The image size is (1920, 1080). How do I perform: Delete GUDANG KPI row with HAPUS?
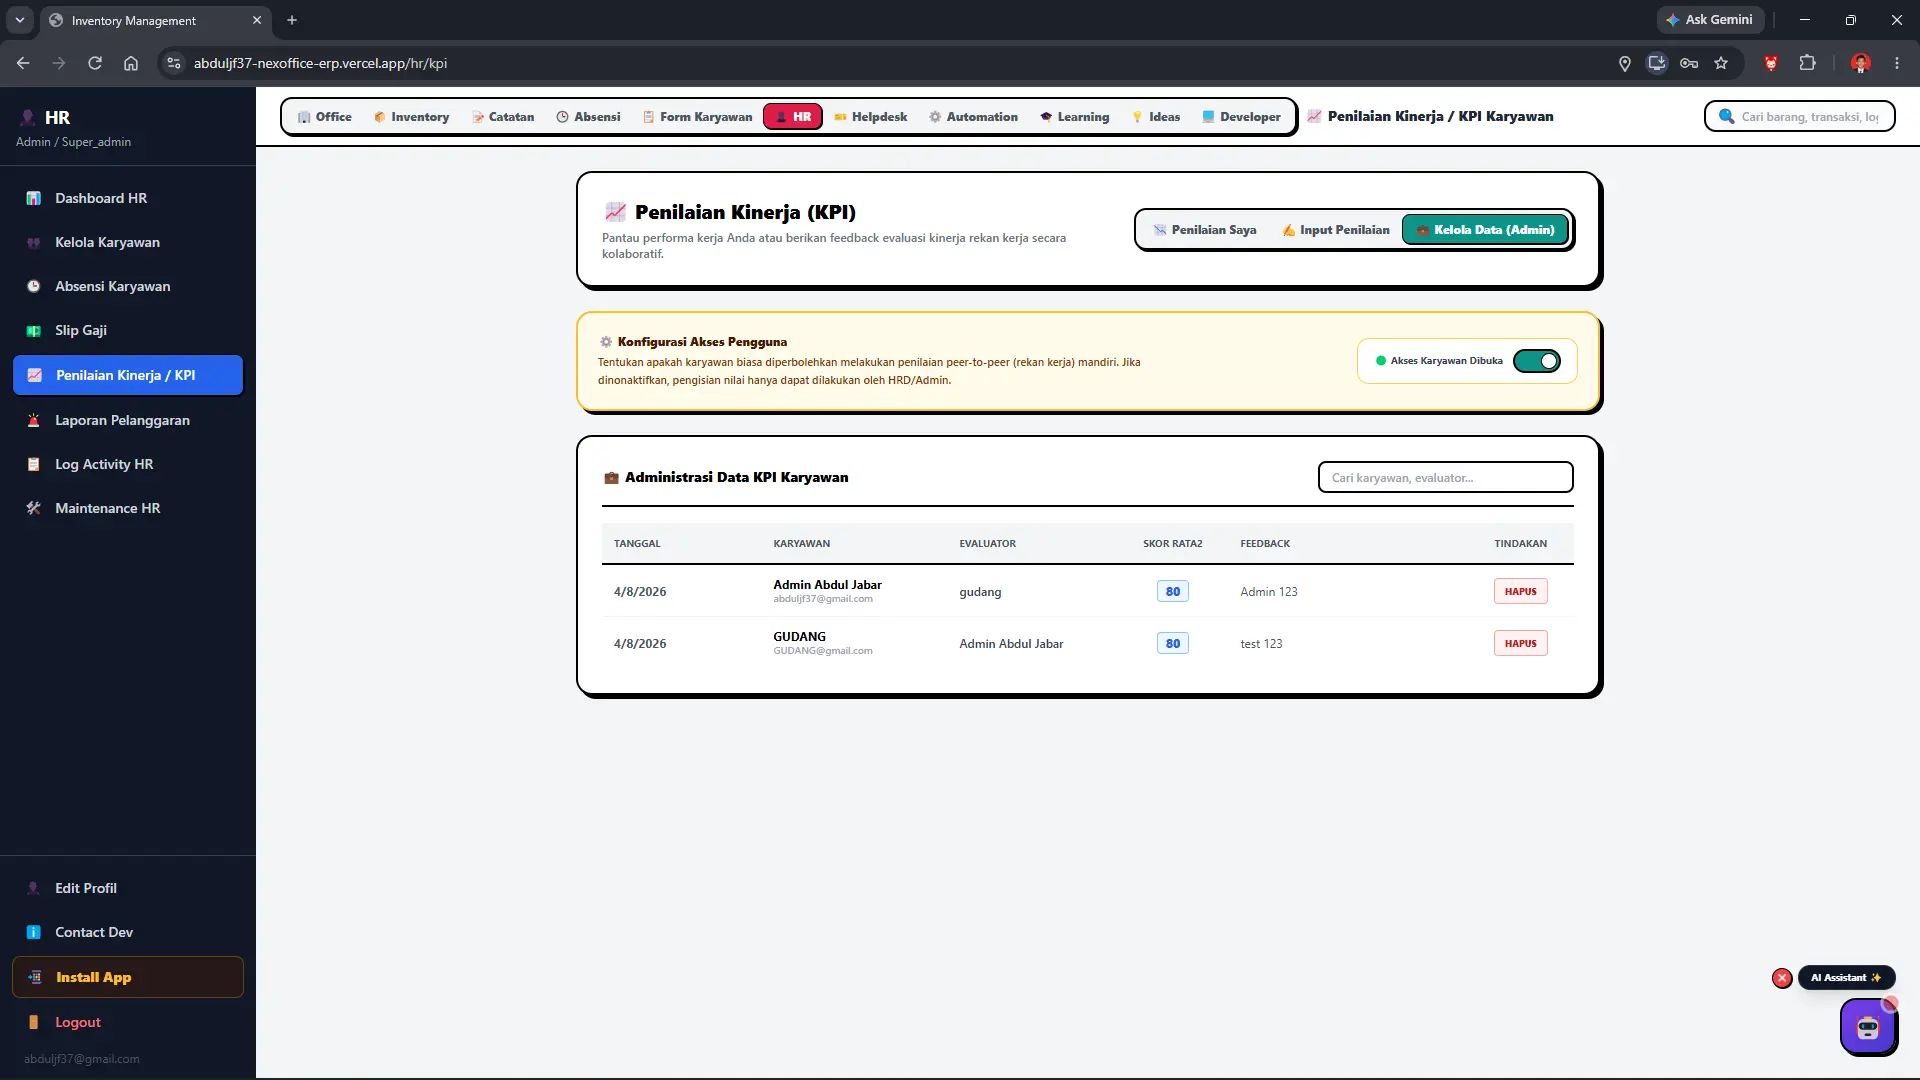coord(1520,644)
